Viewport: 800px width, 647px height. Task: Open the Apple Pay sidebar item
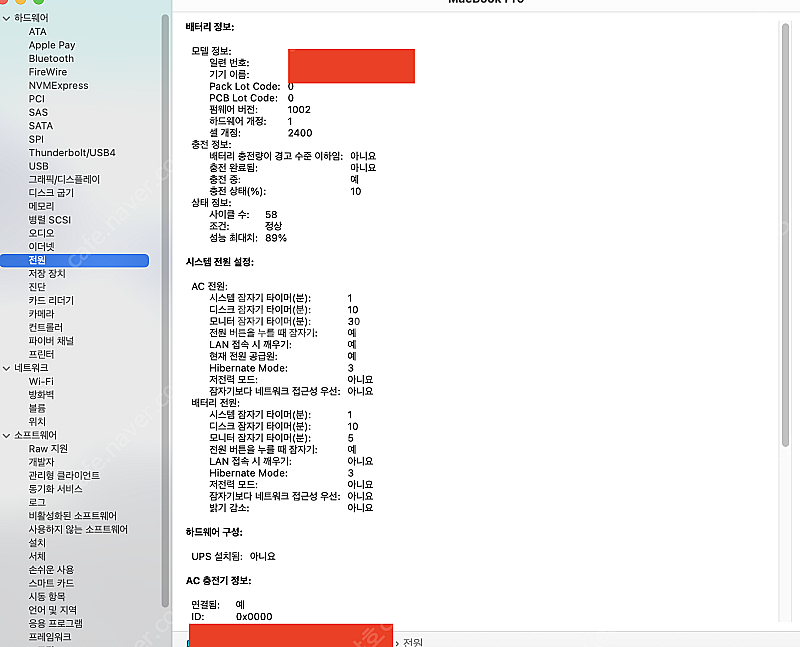click(52, 45)
